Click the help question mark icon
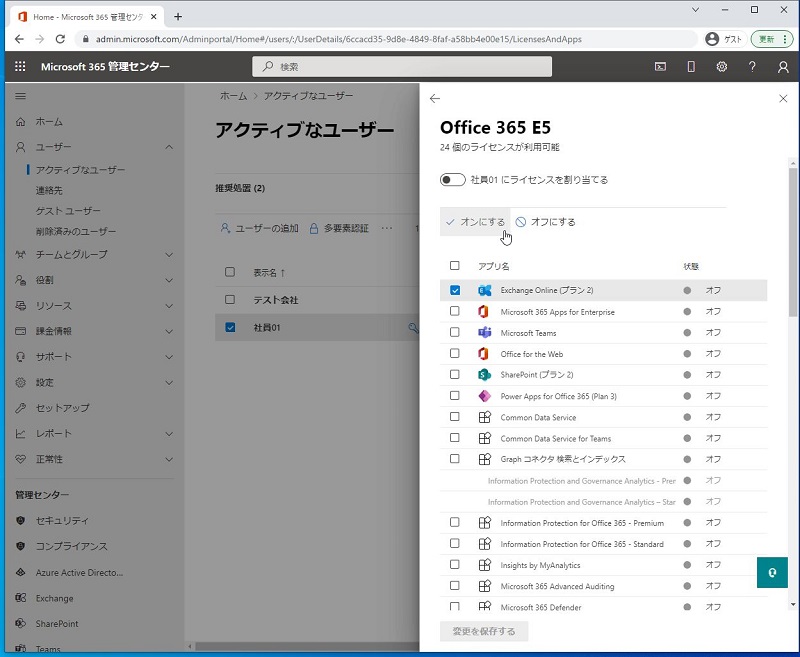 (752, 66)
